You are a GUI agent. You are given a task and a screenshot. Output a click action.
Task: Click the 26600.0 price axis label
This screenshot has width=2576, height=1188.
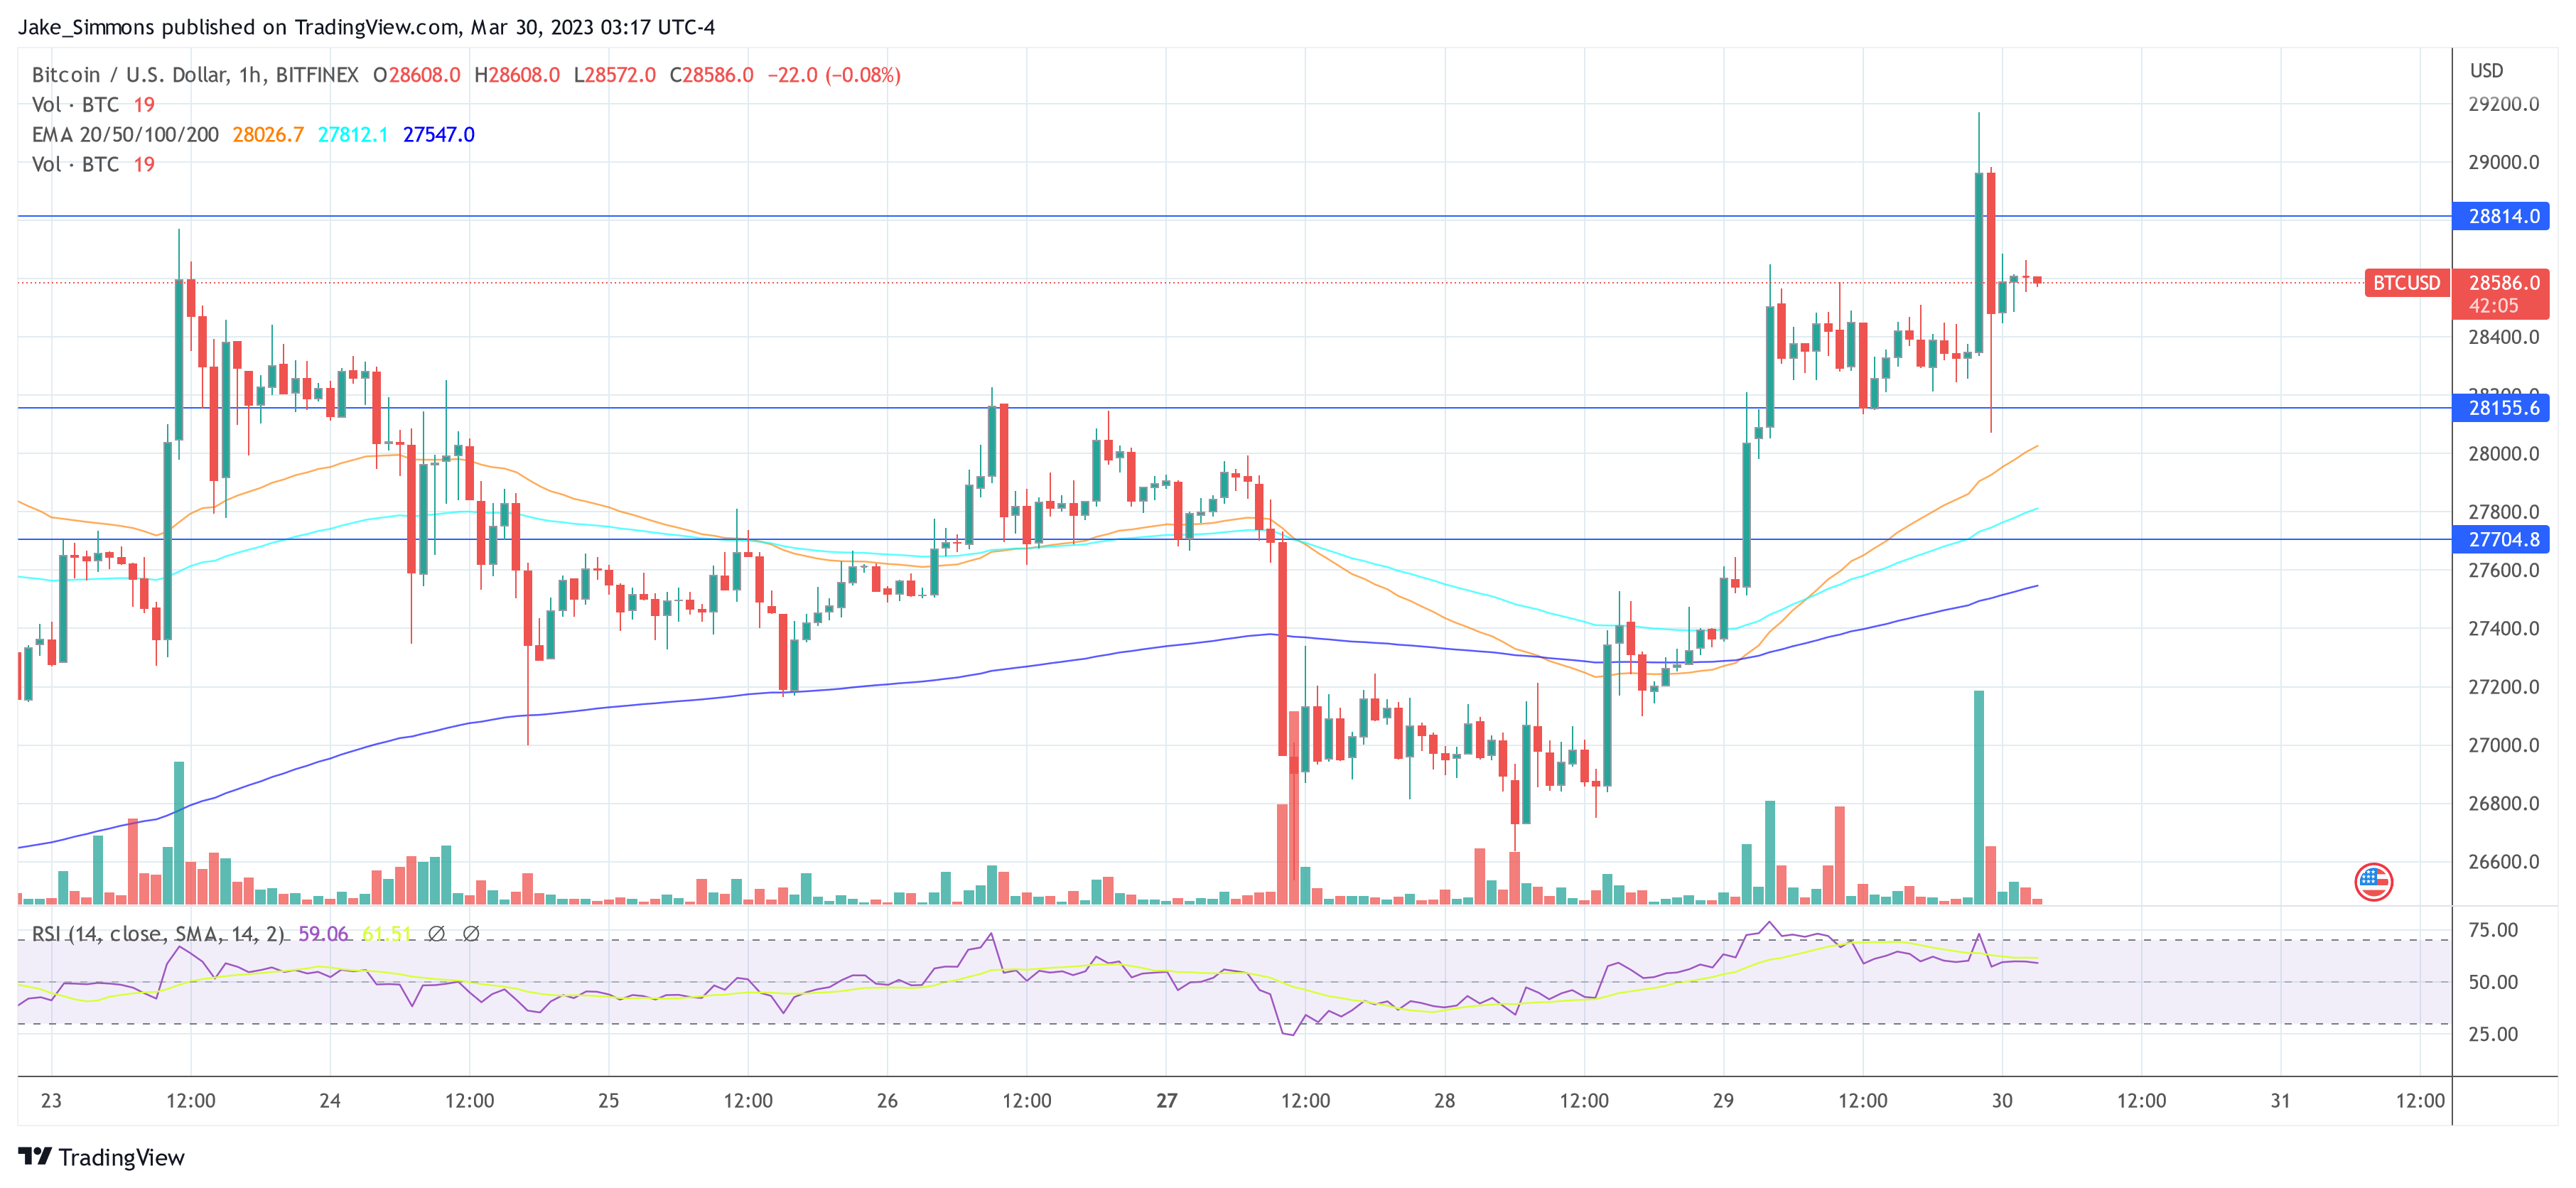[2503, 862]
